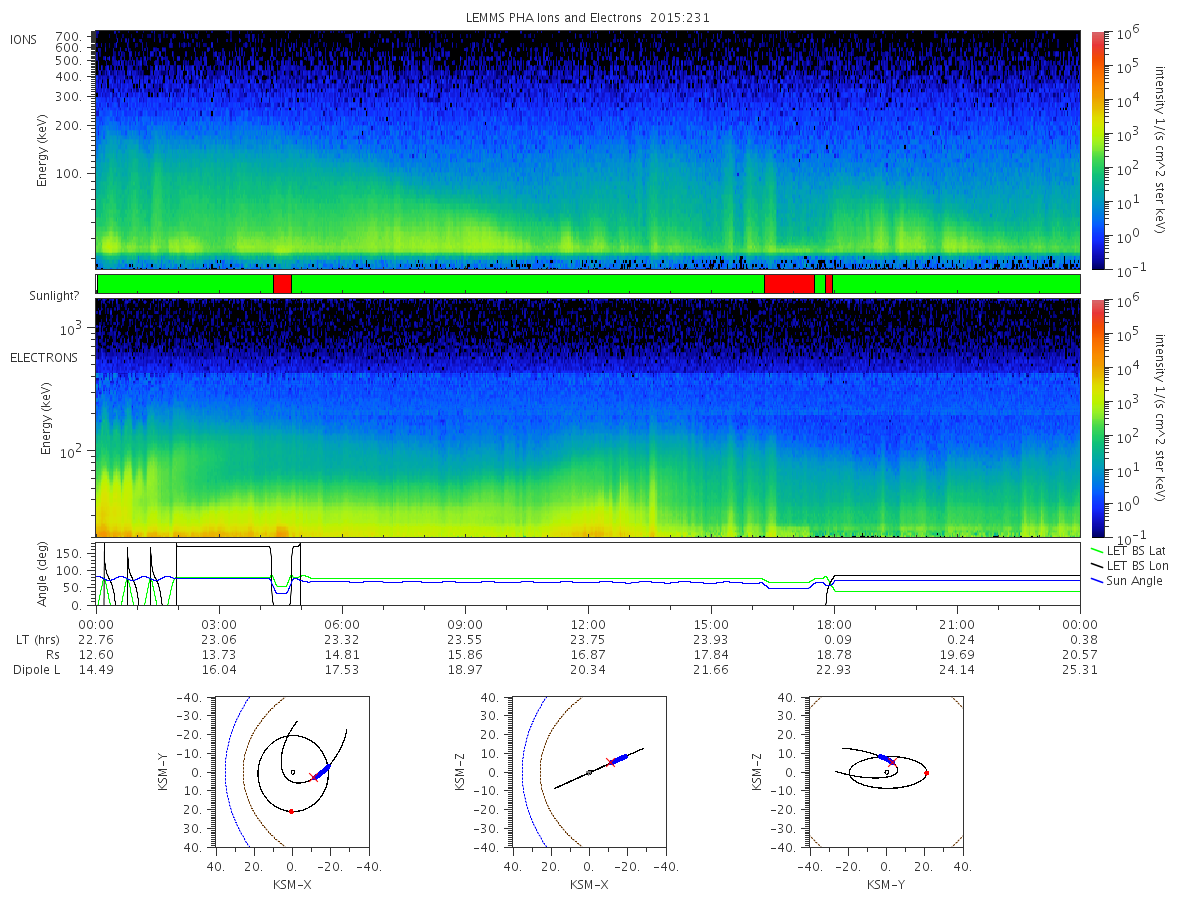The image size is (1200, 900).
Task: Click the Dipole L value 25.31
Action: (x=1080, y=669)
